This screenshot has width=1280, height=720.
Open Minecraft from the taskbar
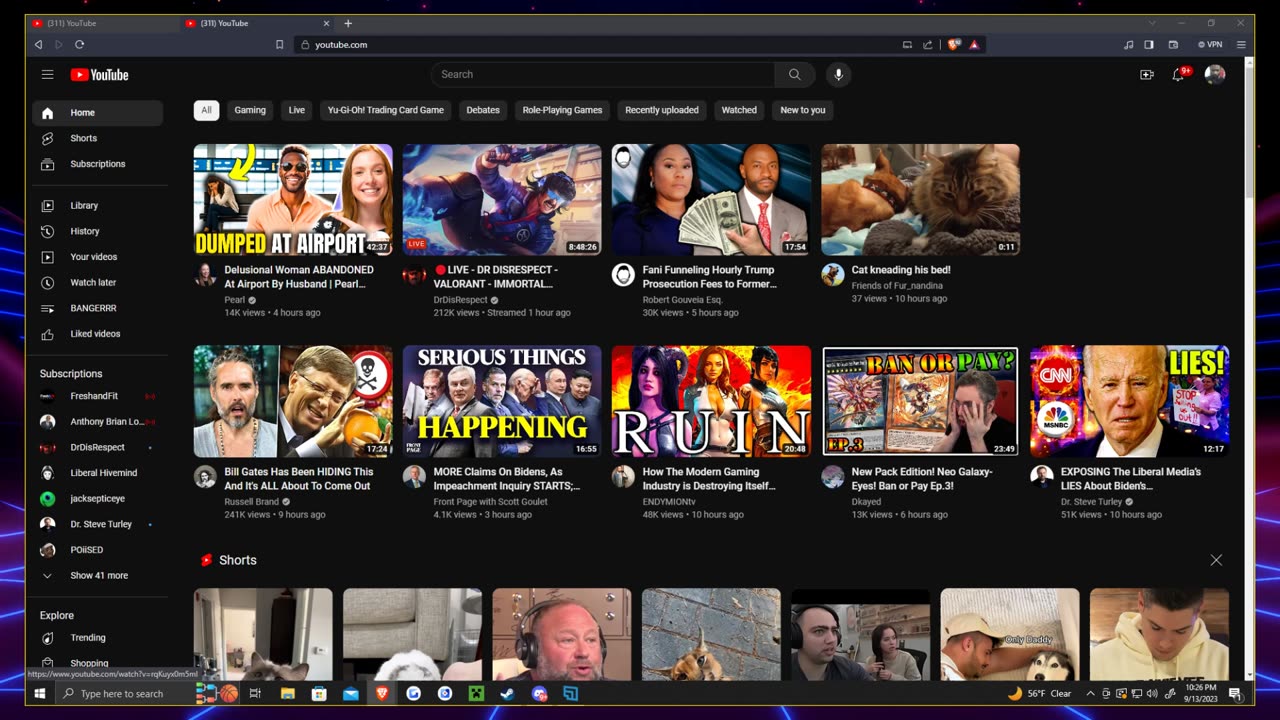click(x=476, y=693)
